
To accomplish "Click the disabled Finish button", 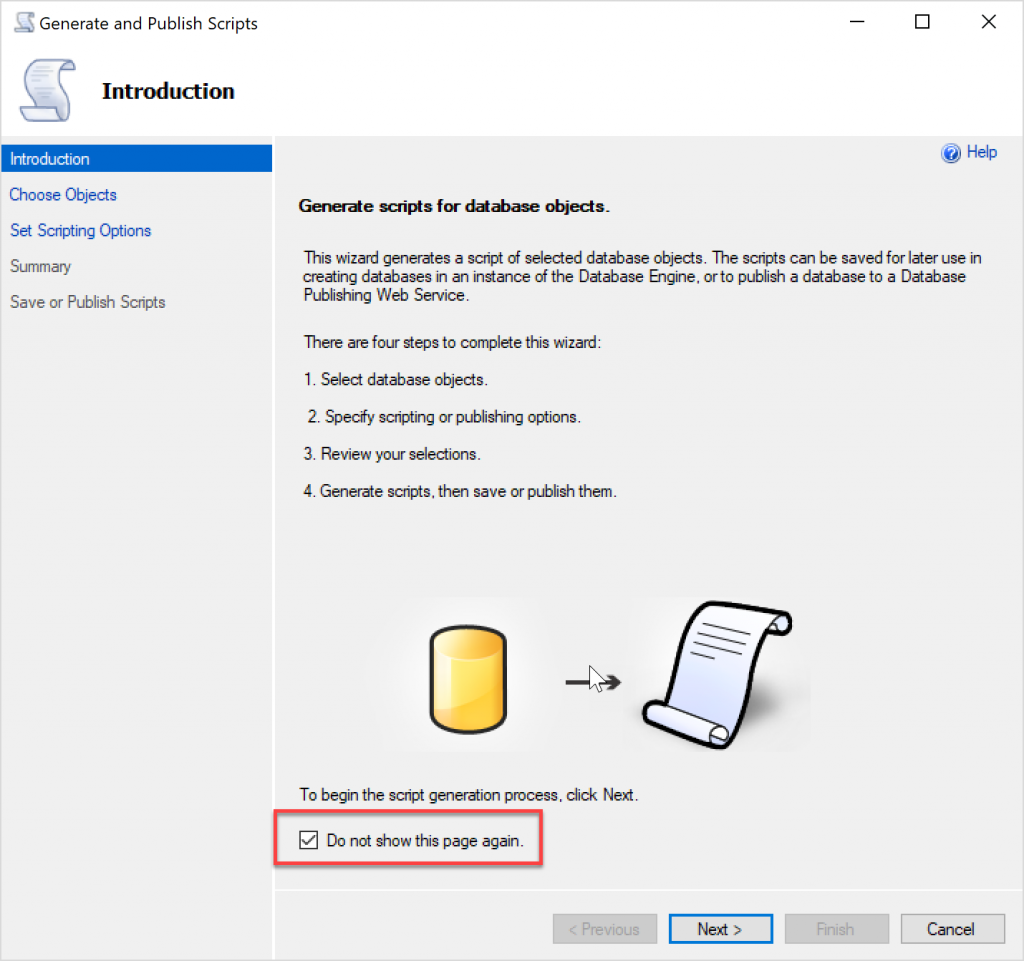I will [837, 929].
